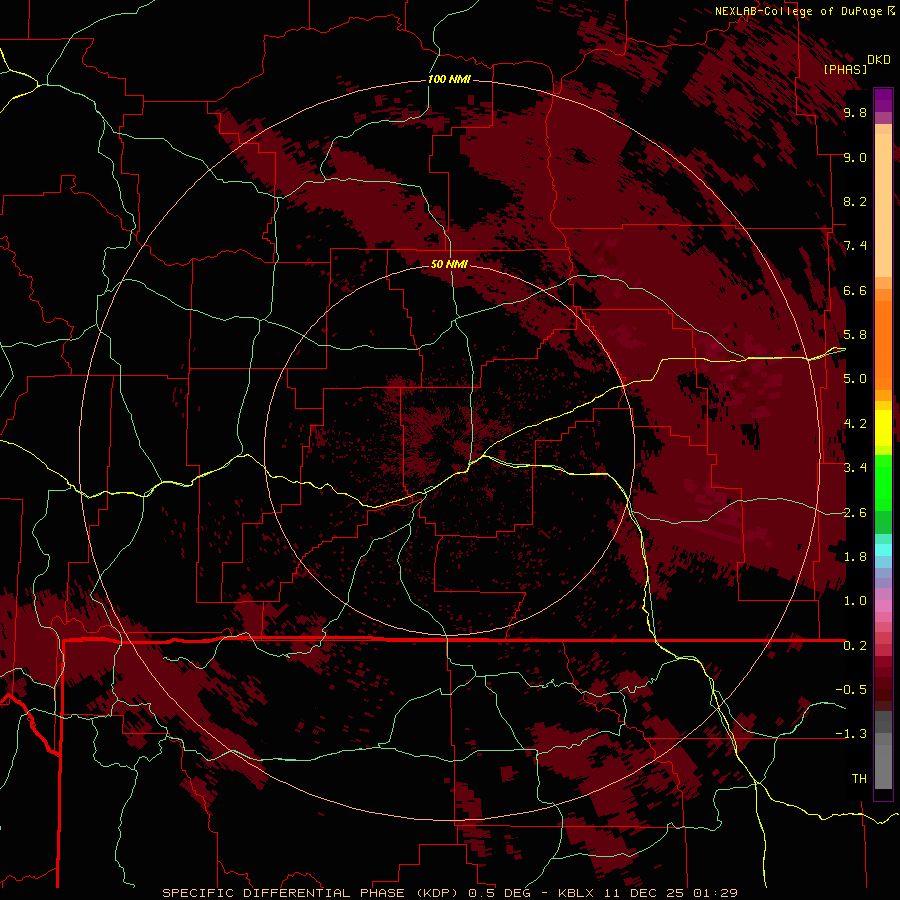Click the 1.0 value on the legend
The width and height of the screenshot is (900, 900).
point(855,601)
